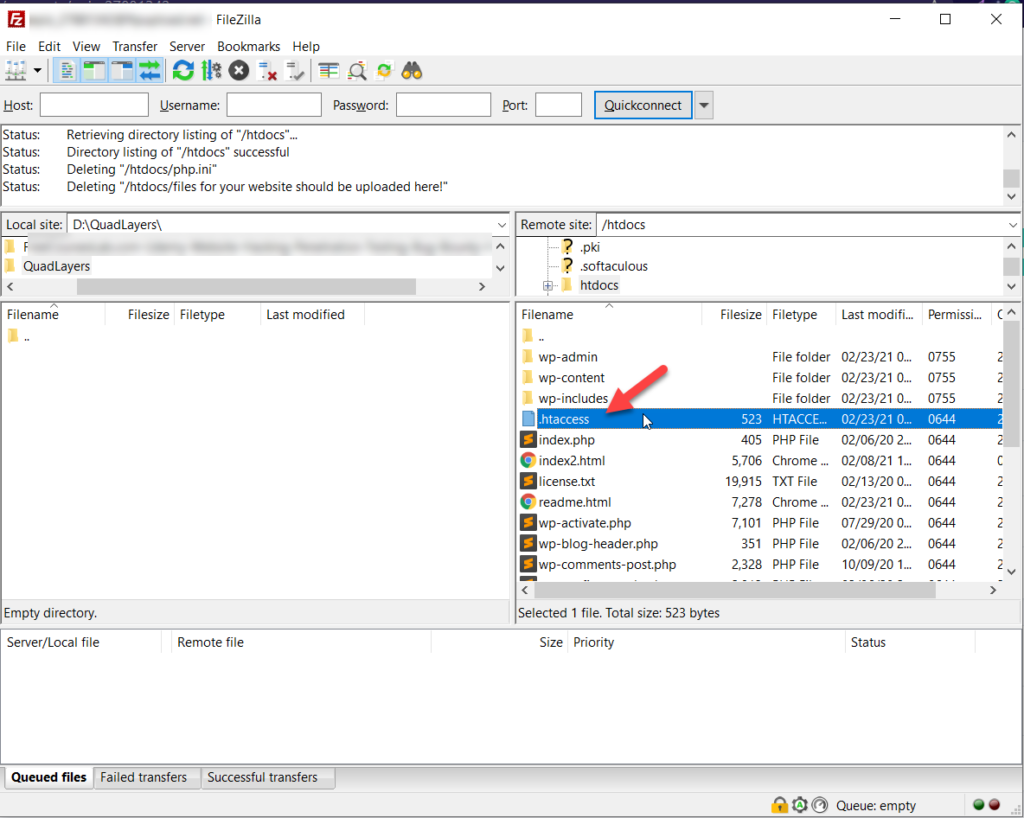Click the remote file list horizontal scrollbar
Screen dimensions: 1024x818
735,590
